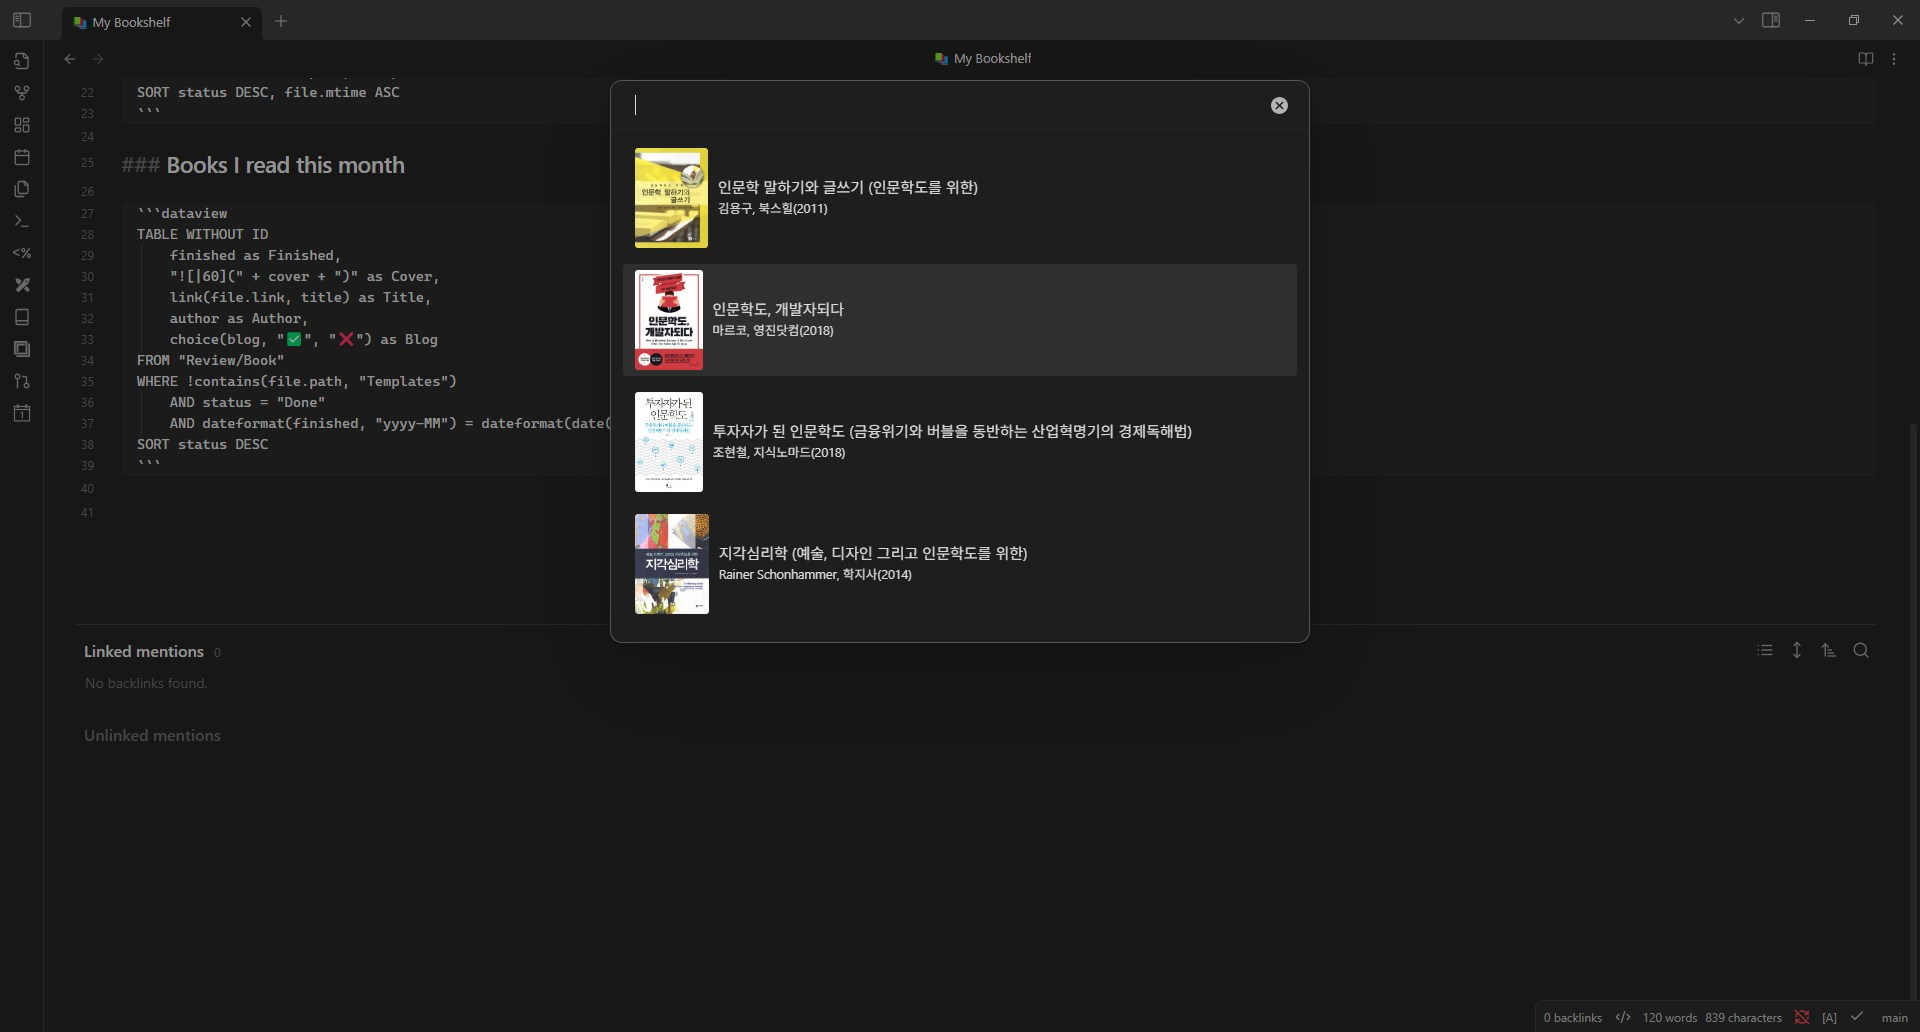Toggle source mode code icon in status bar

[x=1623, y=1018]
